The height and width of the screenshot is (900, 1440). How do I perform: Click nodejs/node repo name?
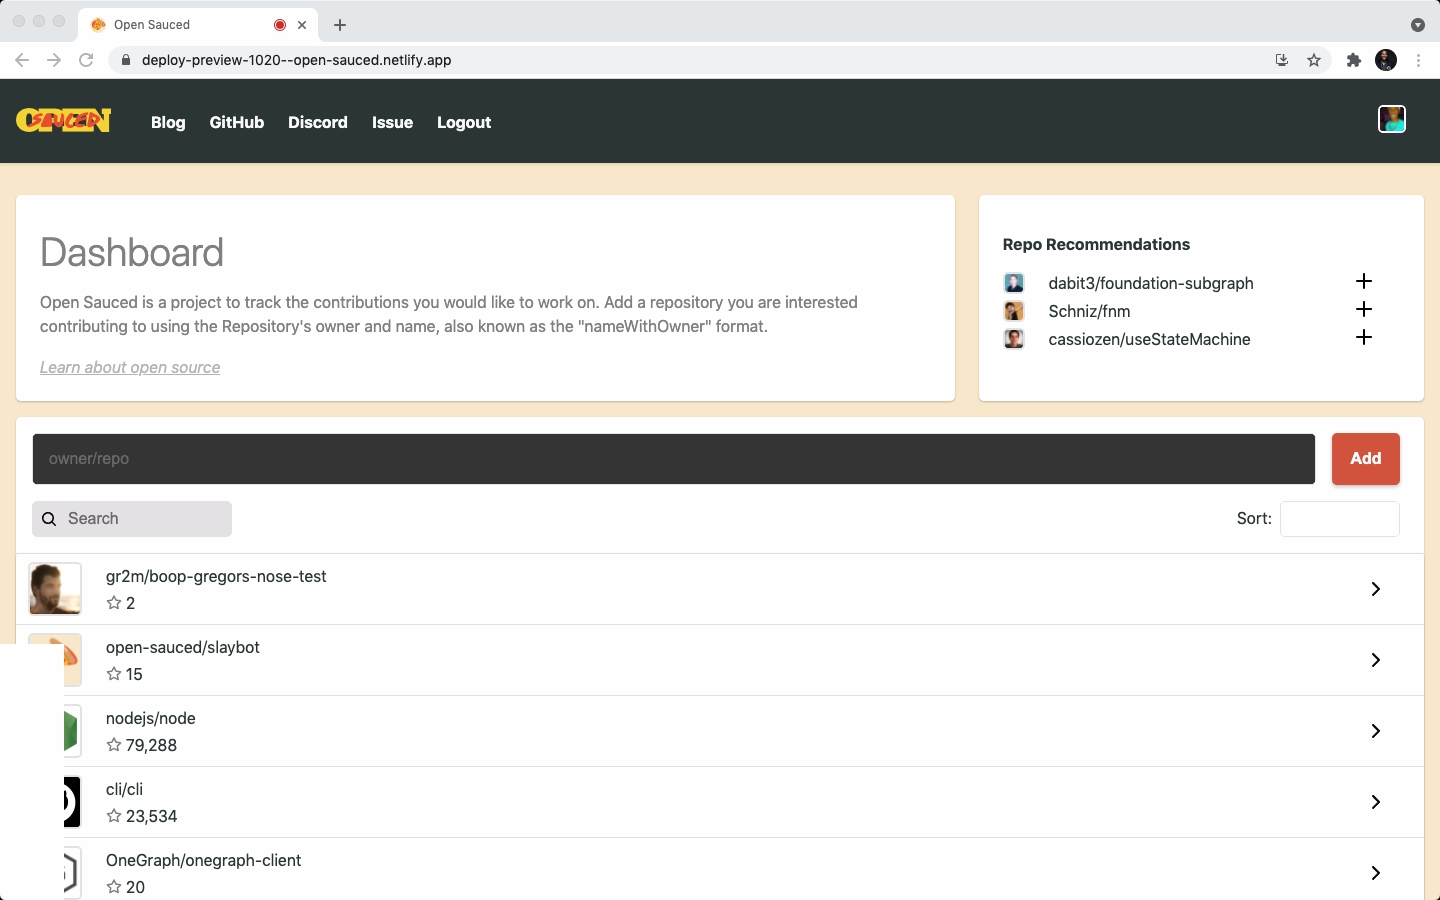pos(151,718)
